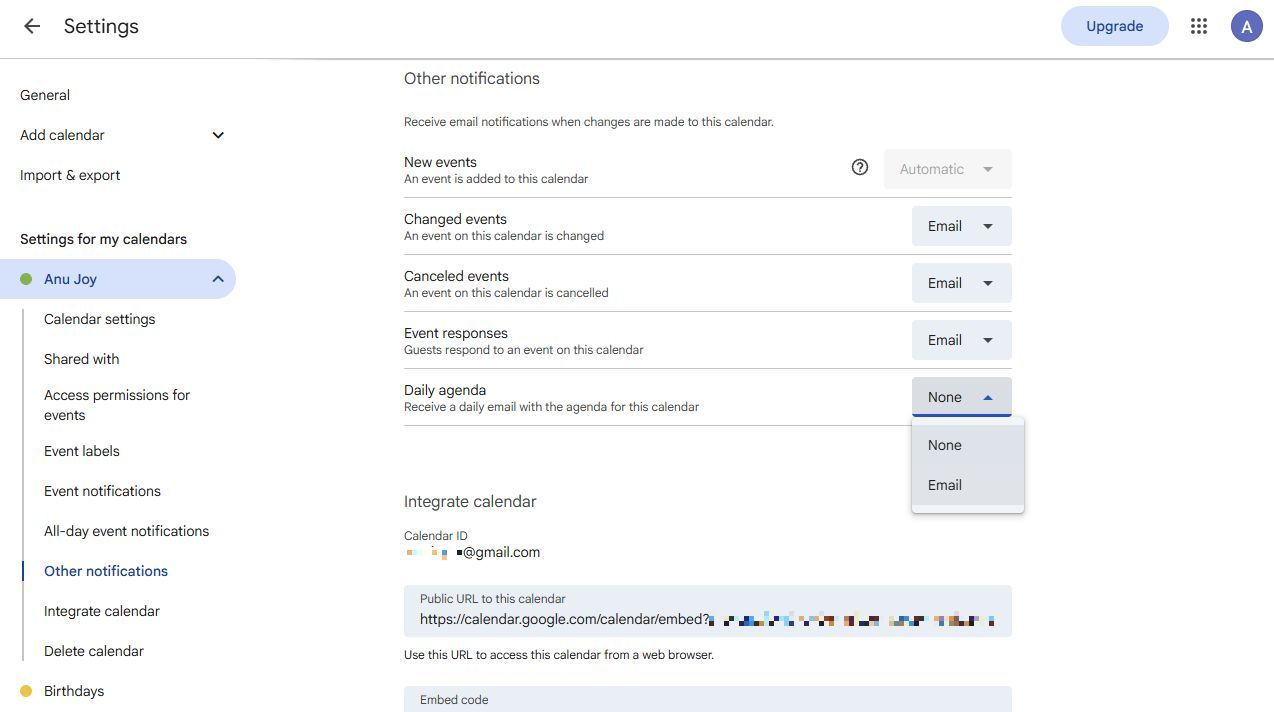Open Import & export settings
Image resolution: width=1274 pixels, height=712 pixels.
click(x=70, y=175)
